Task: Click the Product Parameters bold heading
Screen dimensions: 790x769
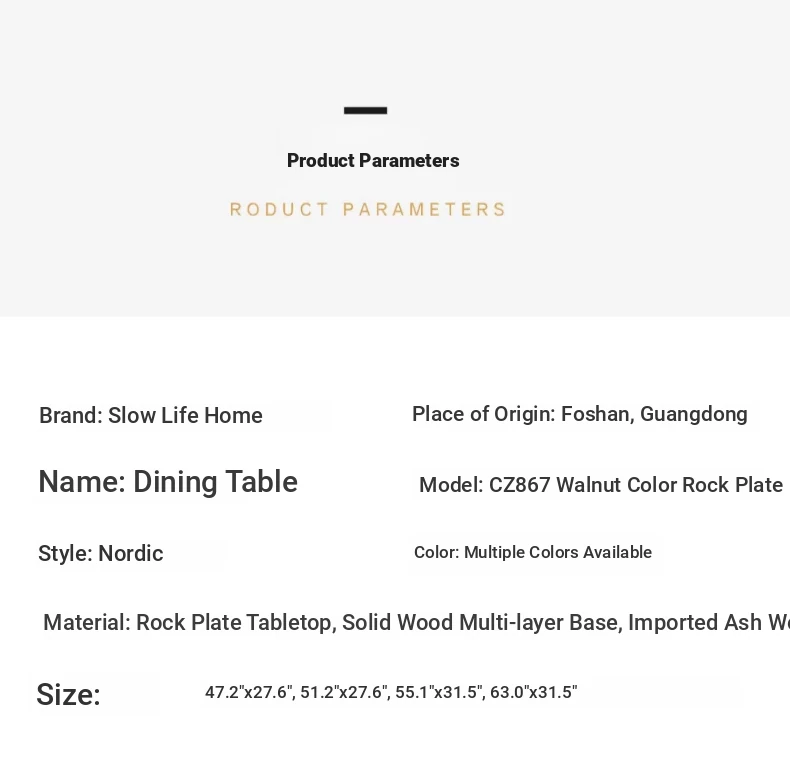Action: pos(373,161)
